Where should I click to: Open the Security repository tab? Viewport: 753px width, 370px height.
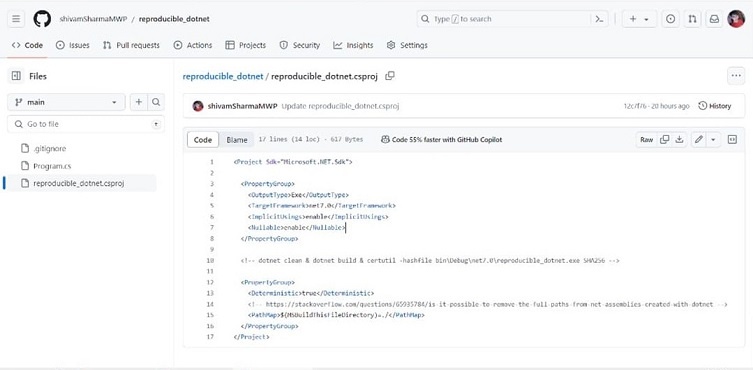click(x=300, y=45)
